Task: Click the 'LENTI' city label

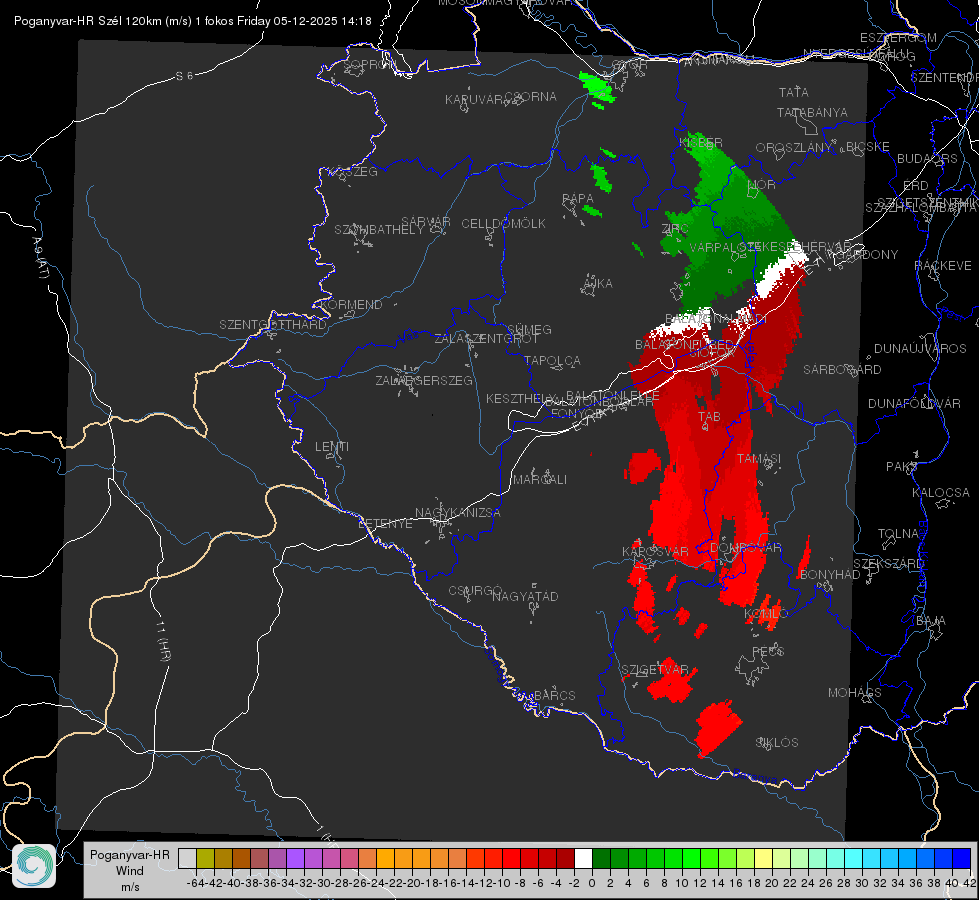Action: click(332, 447)
